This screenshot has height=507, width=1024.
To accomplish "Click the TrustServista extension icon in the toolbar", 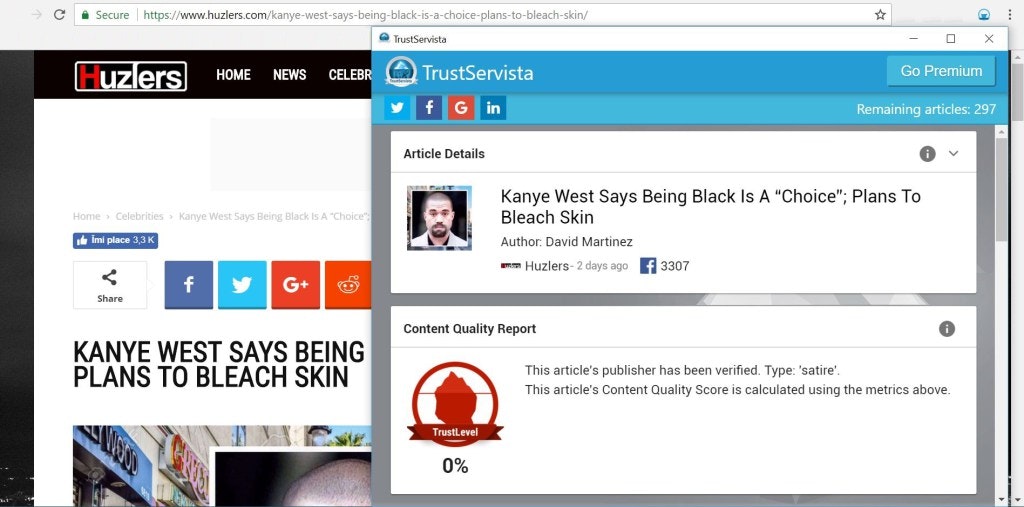I will (x=984, y=14).
